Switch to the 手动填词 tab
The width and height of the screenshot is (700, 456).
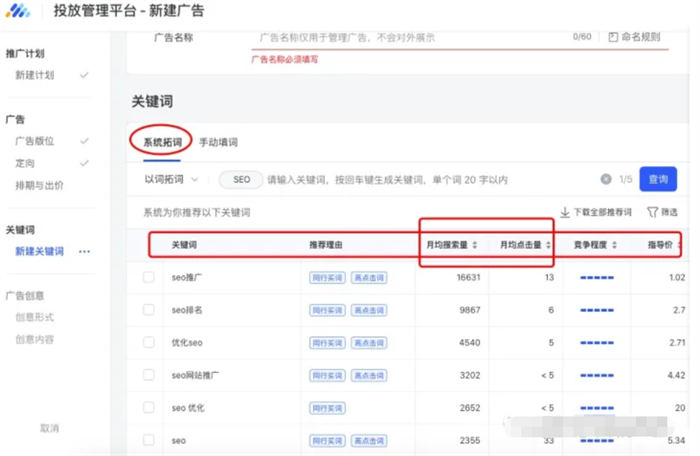[x=218, y=143]
